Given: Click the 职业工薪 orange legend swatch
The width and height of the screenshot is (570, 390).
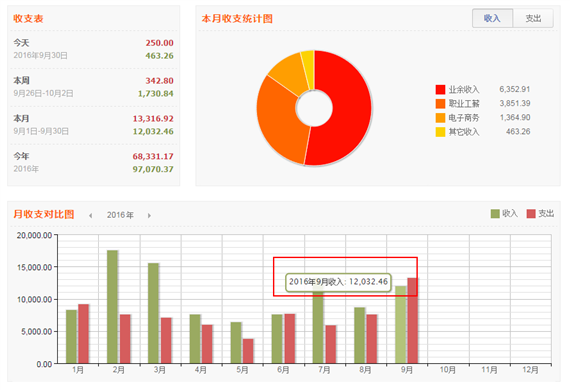Looking at the screenshot, I should tap(440, 104).
